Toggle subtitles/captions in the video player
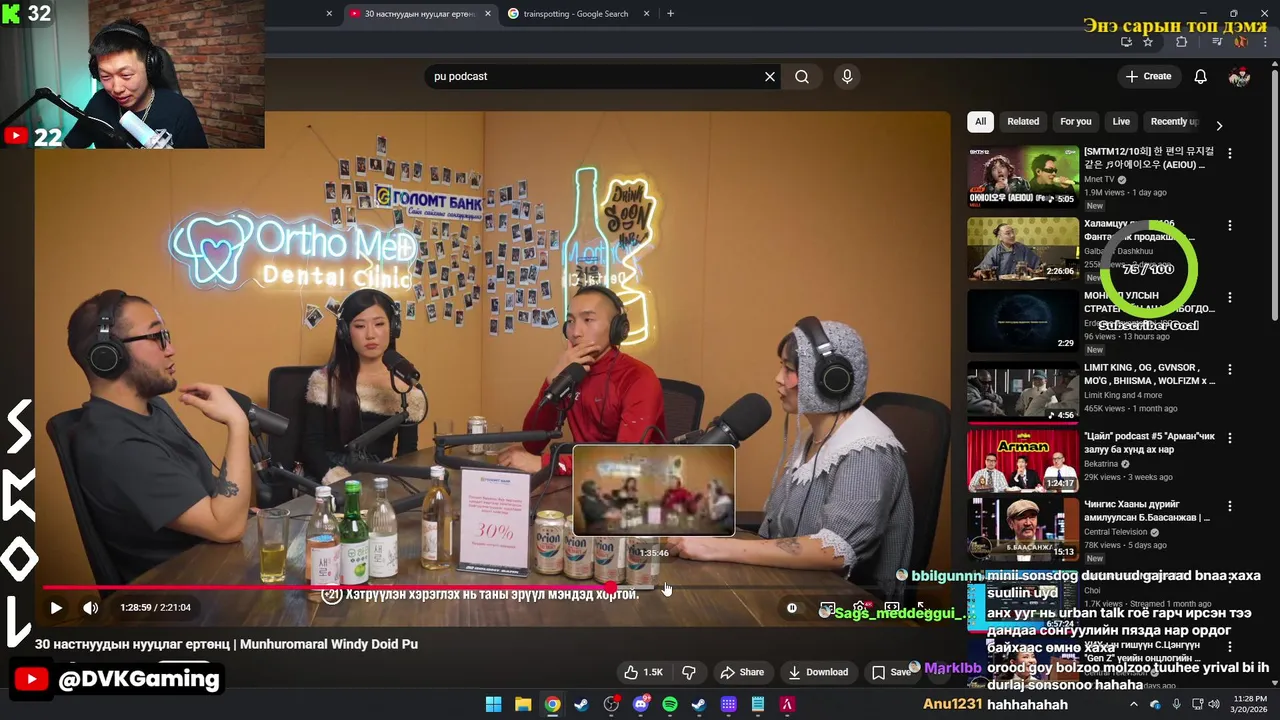 pos(827,607)
